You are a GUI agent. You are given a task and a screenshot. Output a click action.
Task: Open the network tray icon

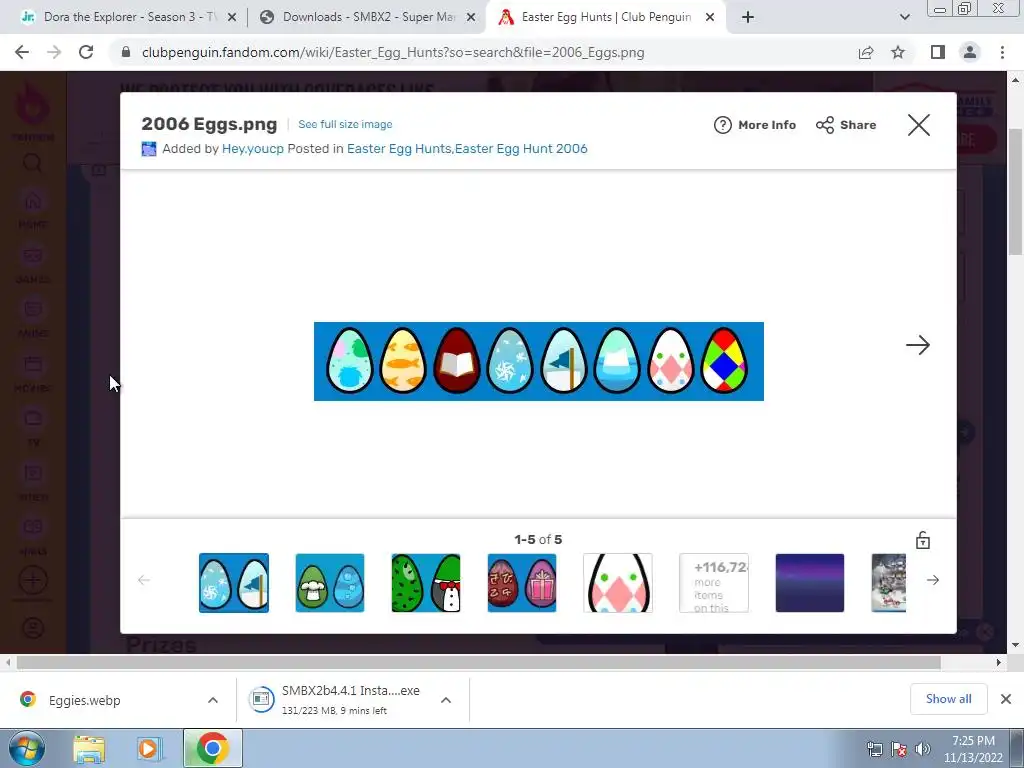pyautogui.click(x=874, y=749)
